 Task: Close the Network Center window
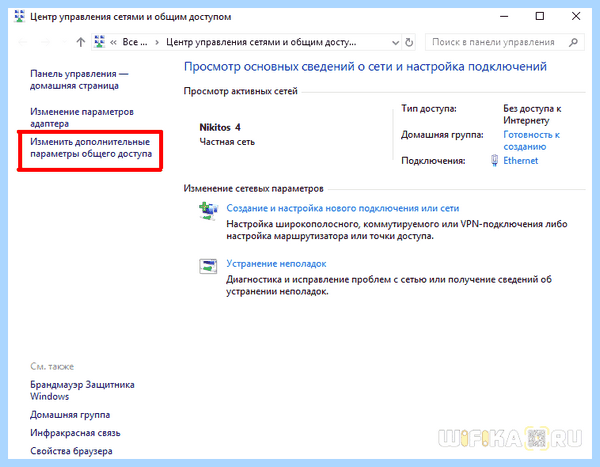click(576, 16)
